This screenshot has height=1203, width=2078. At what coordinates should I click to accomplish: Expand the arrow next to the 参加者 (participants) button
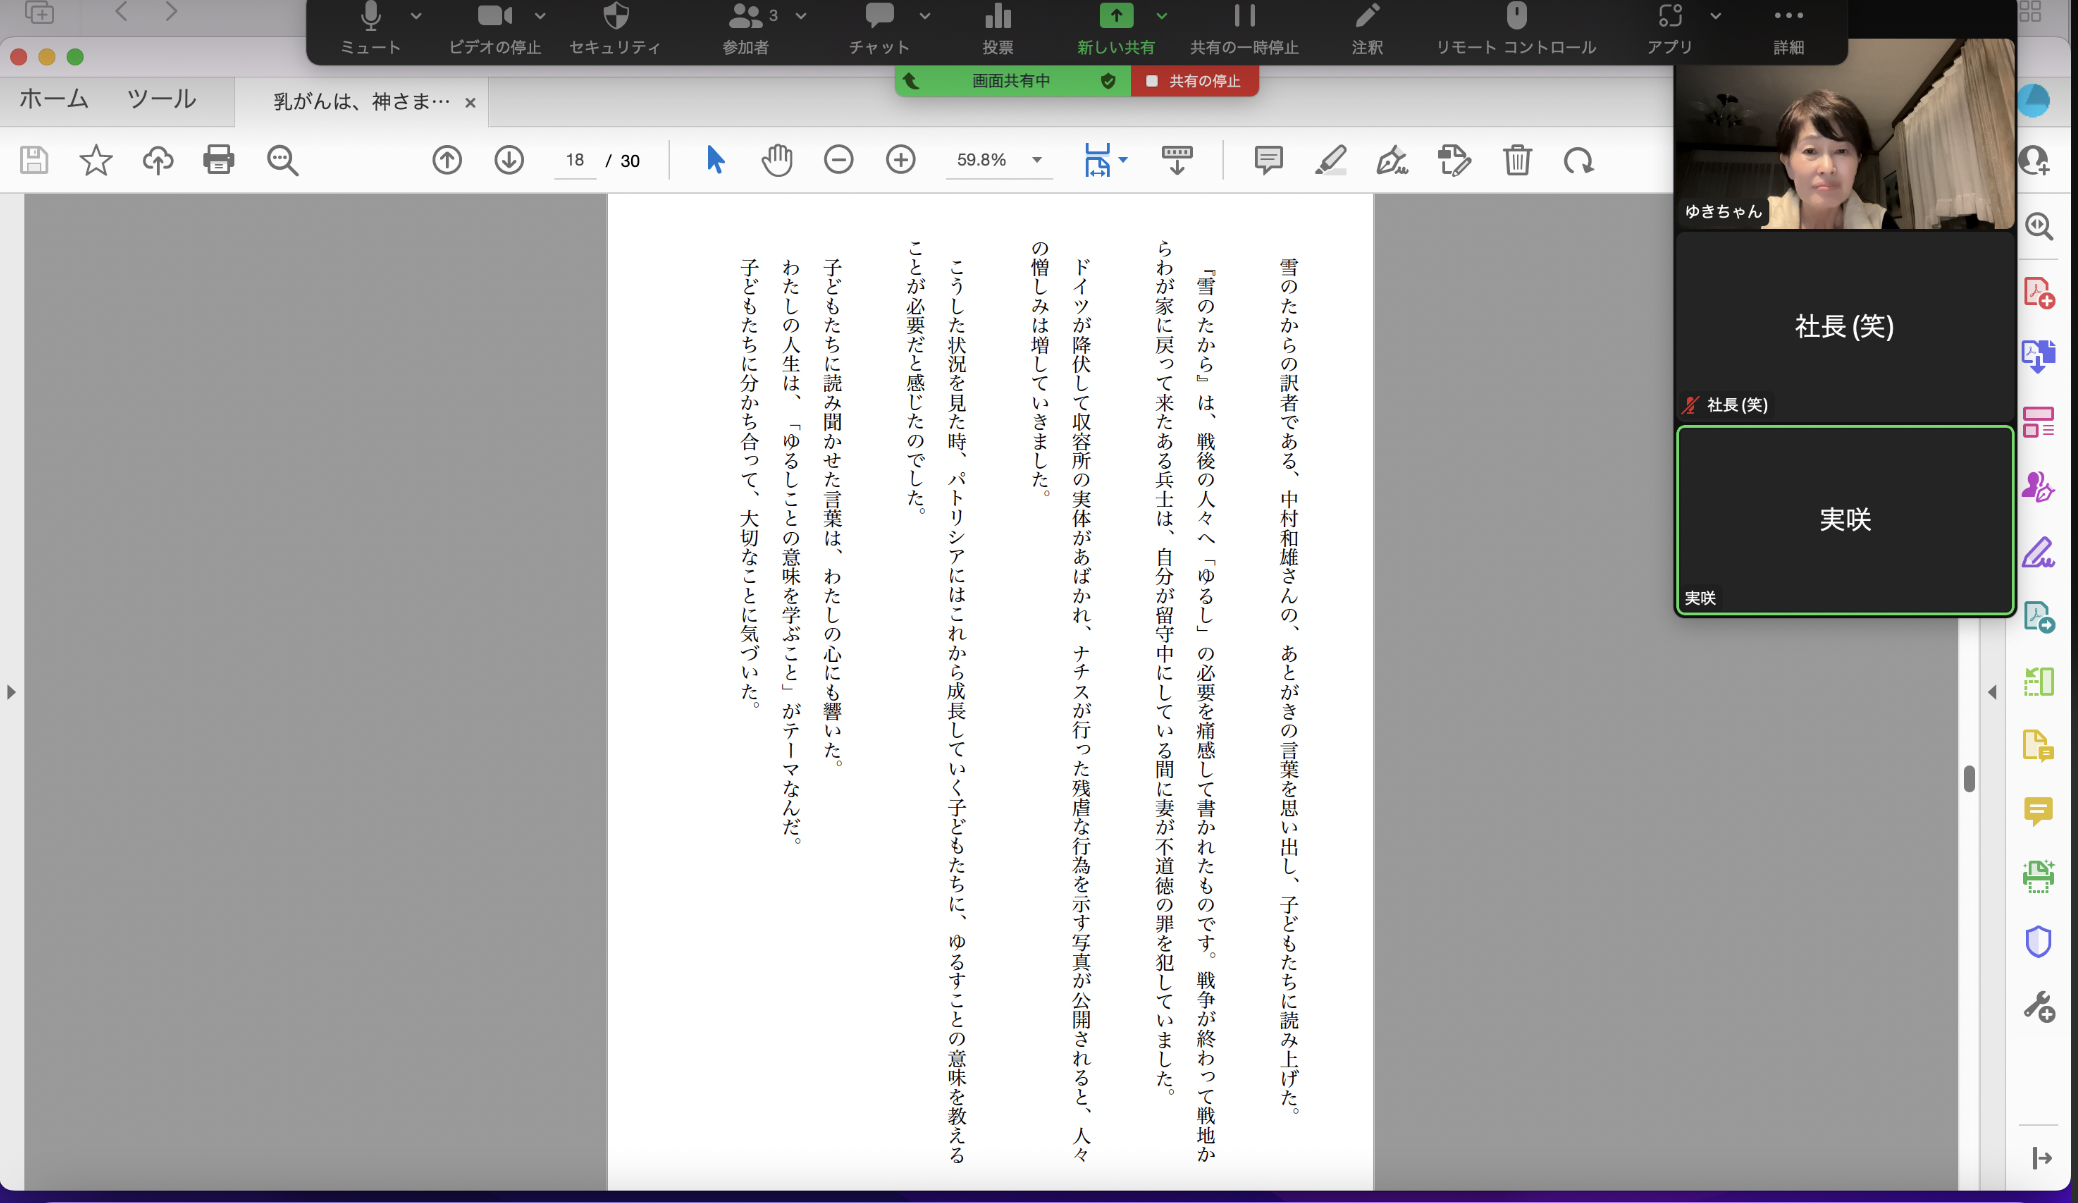click(801, 16)
